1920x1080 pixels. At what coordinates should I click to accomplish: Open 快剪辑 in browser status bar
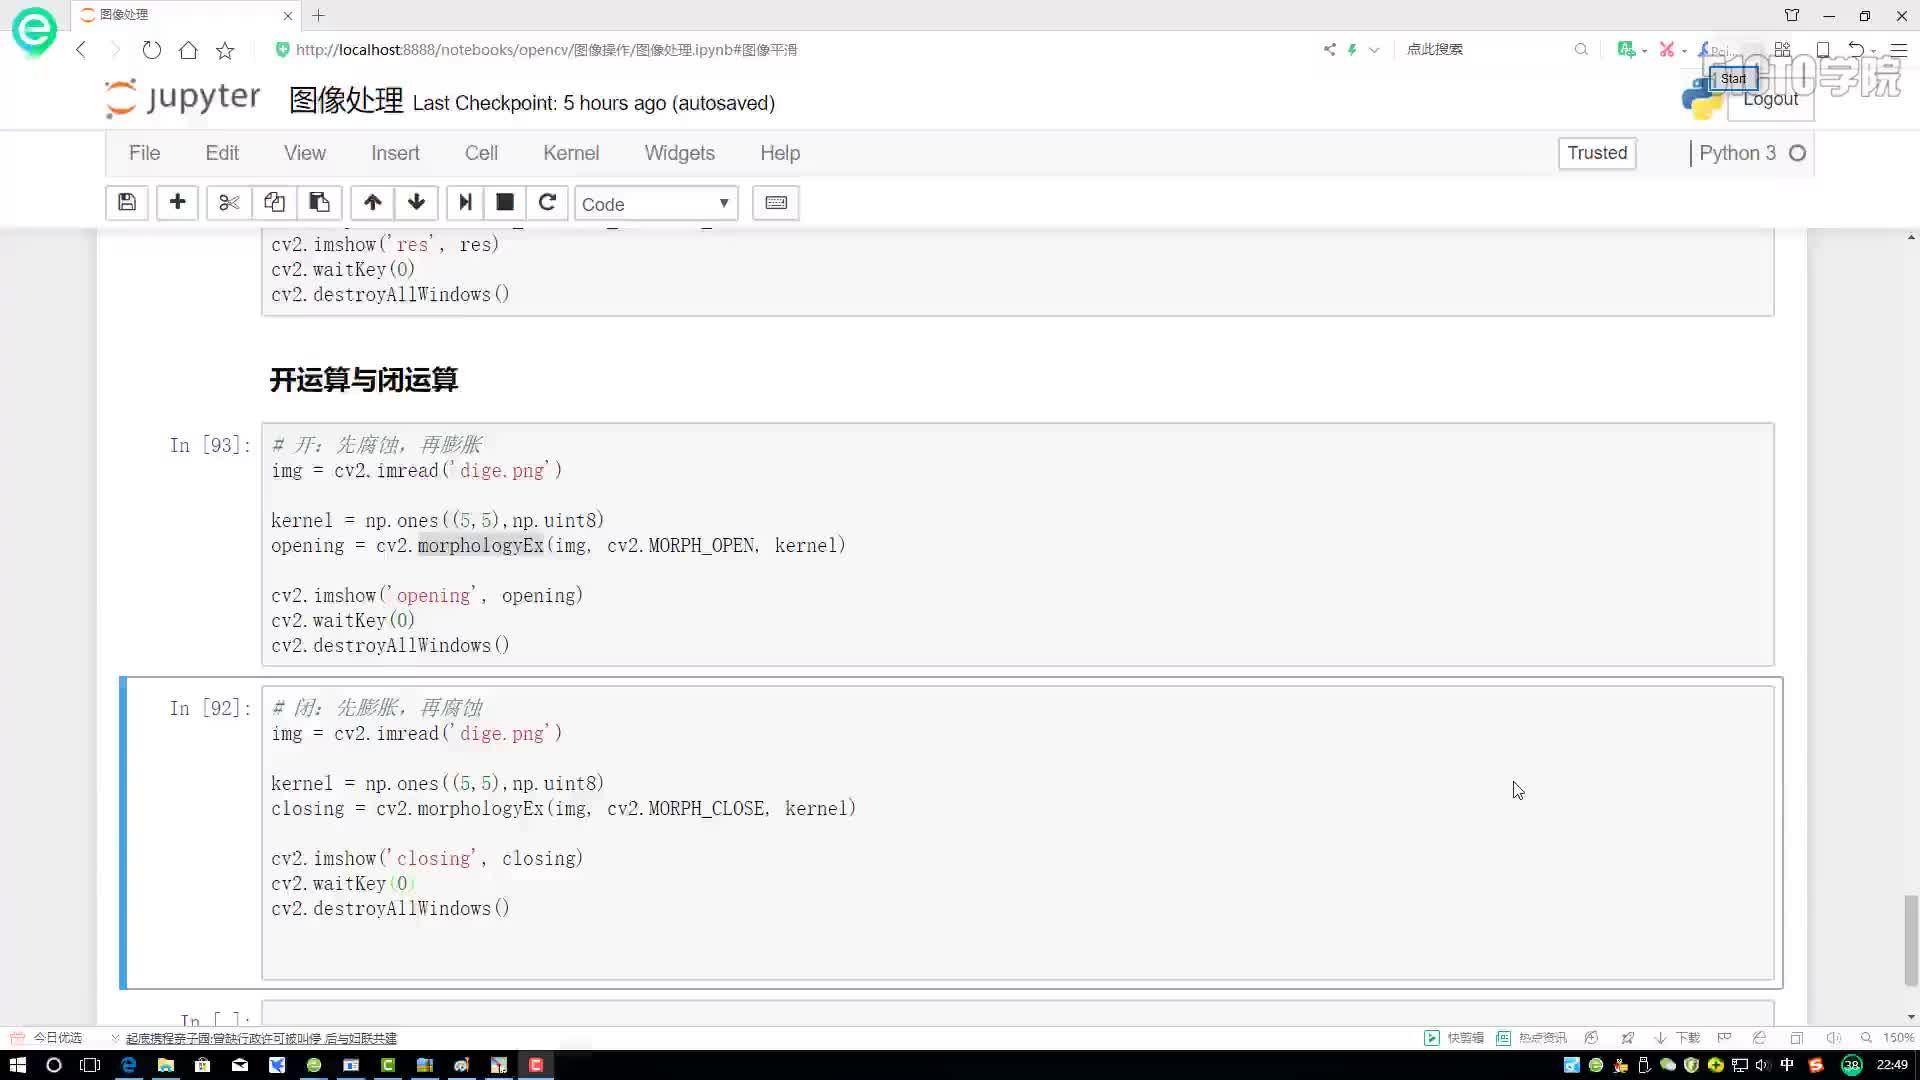pos(1455,1038)
